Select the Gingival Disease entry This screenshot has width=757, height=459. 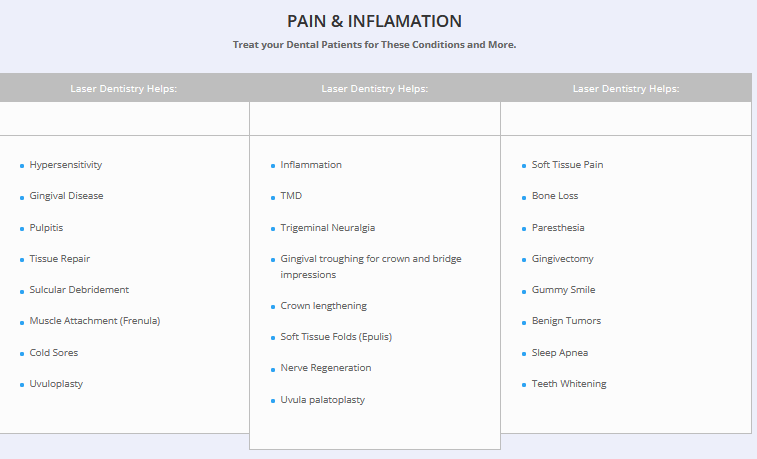tap(66, 196)
